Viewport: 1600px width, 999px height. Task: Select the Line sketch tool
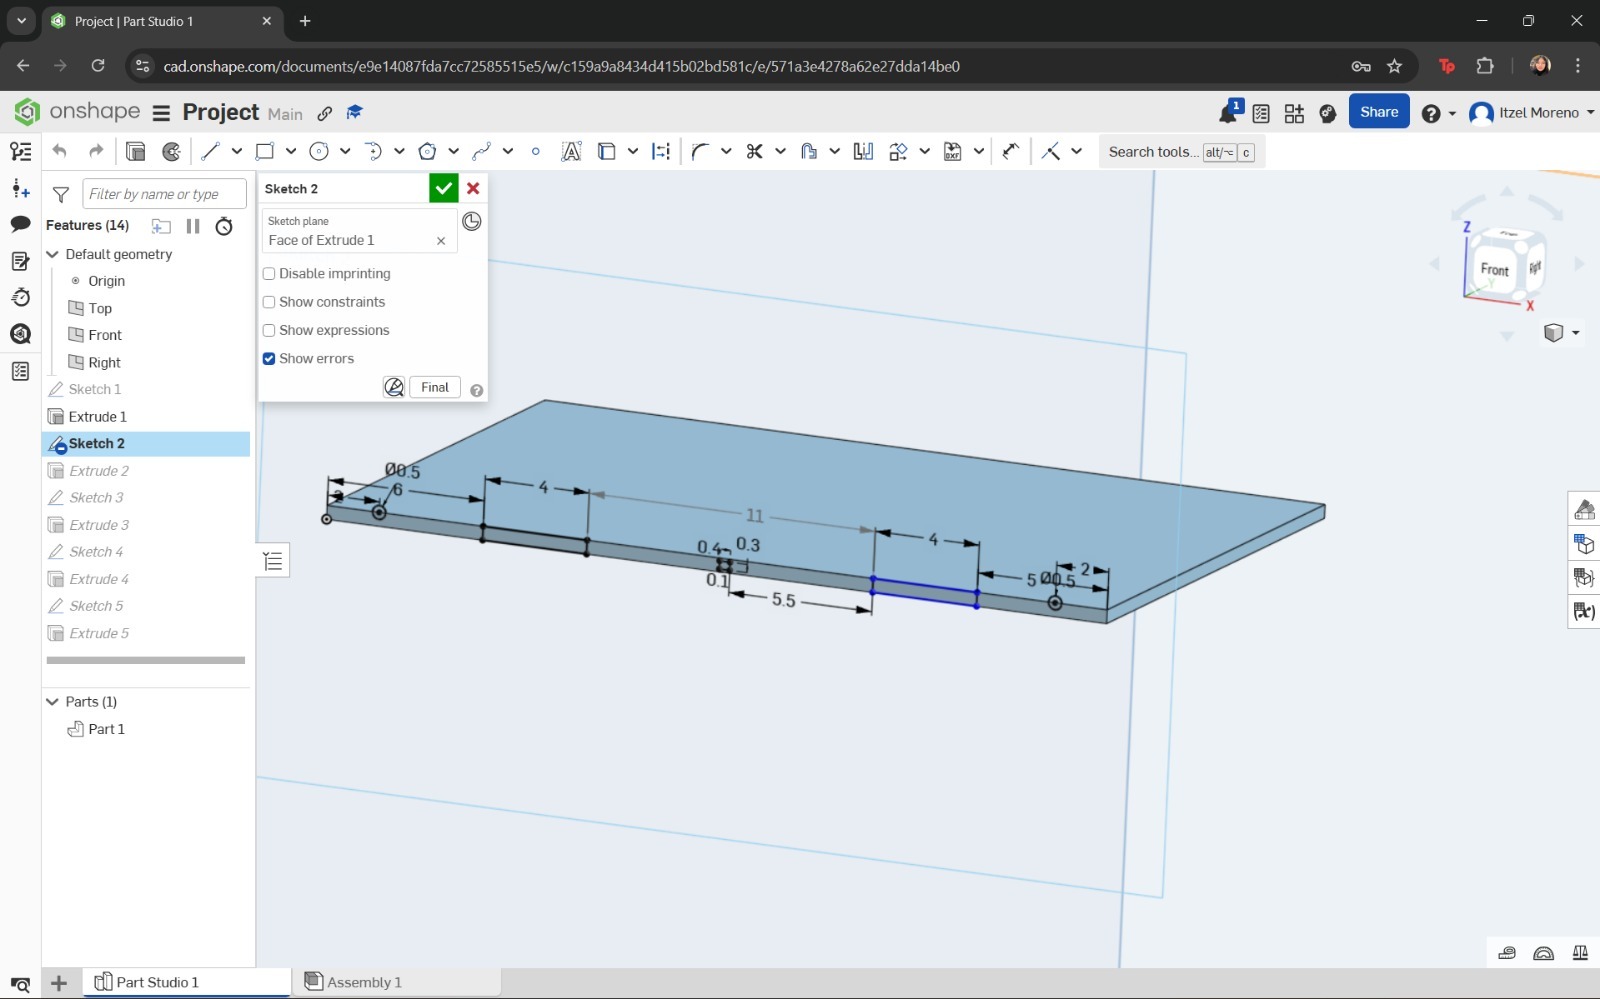(x=212, y=151)
